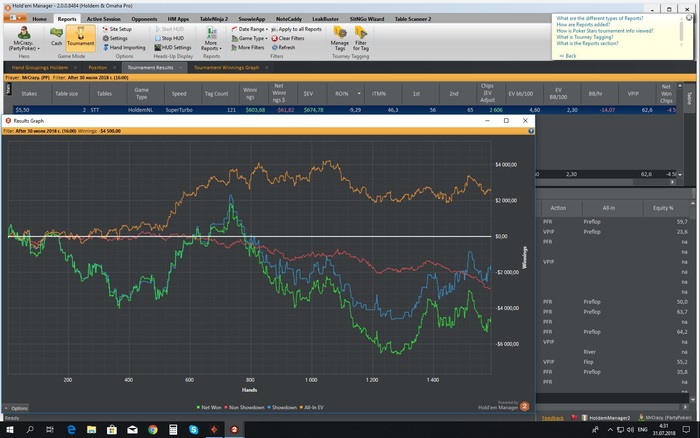Switch to Tournament Winnings Graph tab
Viewport: 700px width, 438px height.
226,68
